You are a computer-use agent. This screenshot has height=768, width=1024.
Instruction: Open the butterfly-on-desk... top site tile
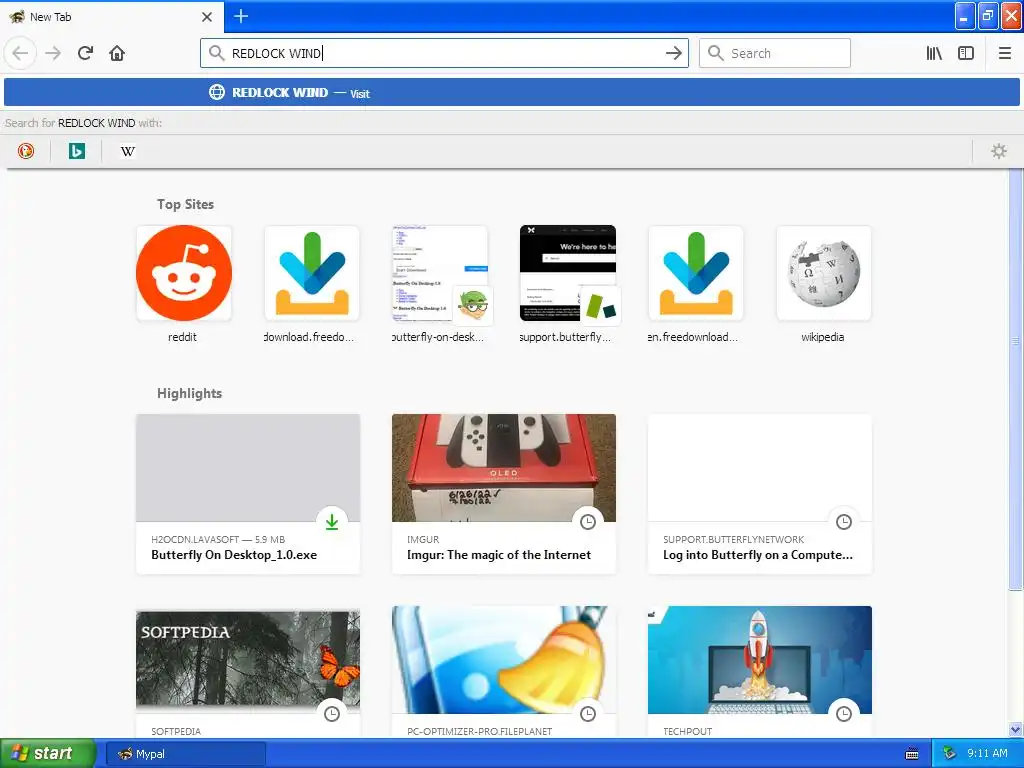[x=440, y=273]
